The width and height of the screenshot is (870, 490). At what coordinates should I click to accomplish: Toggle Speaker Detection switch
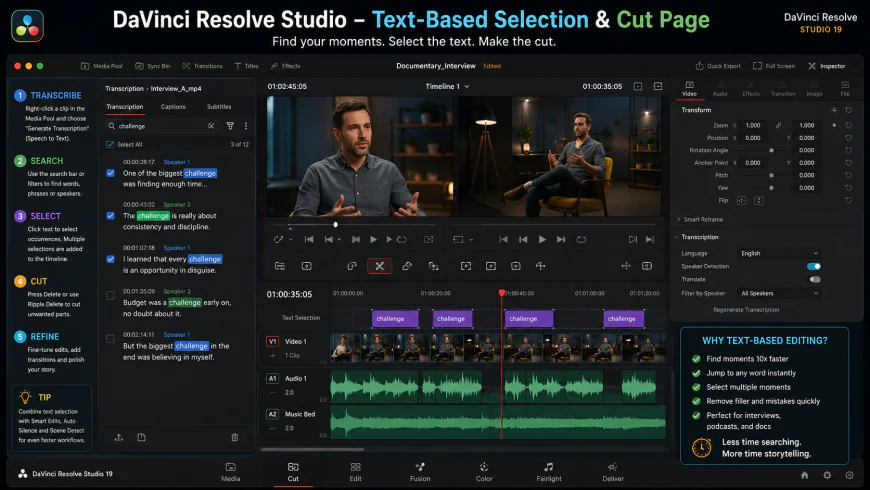pos(814,266)
